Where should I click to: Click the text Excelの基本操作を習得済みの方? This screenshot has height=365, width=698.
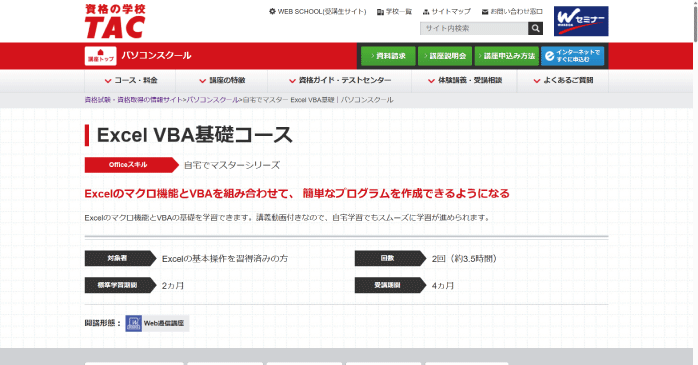point(225,259)
